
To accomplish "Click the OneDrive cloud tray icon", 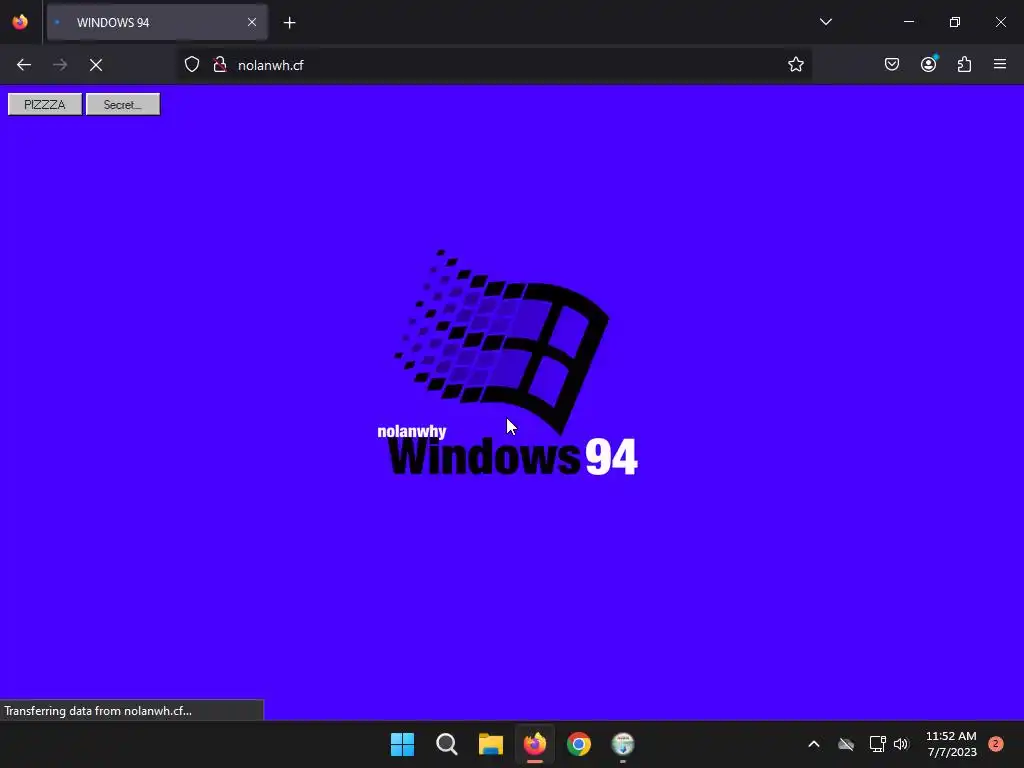I will 846,744.
